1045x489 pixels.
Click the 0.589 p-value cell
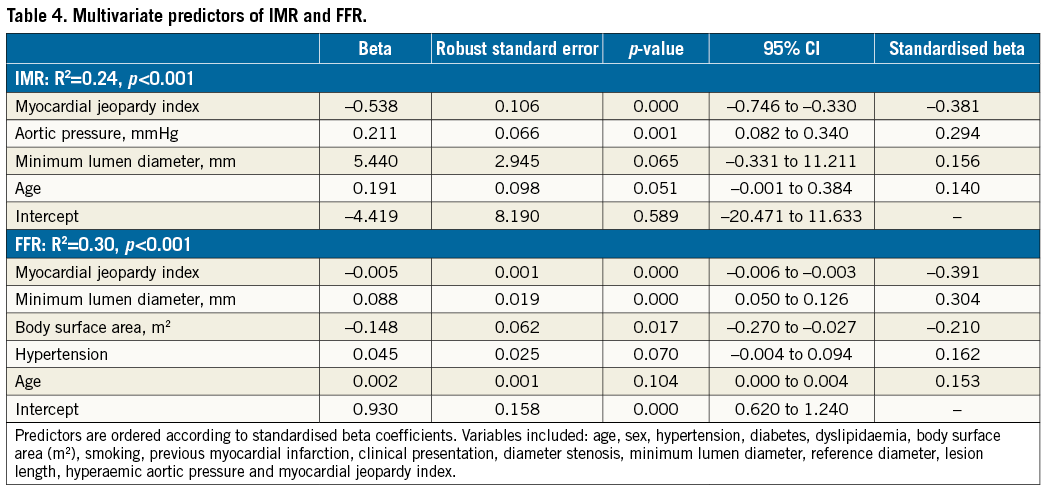pos(655,216)
